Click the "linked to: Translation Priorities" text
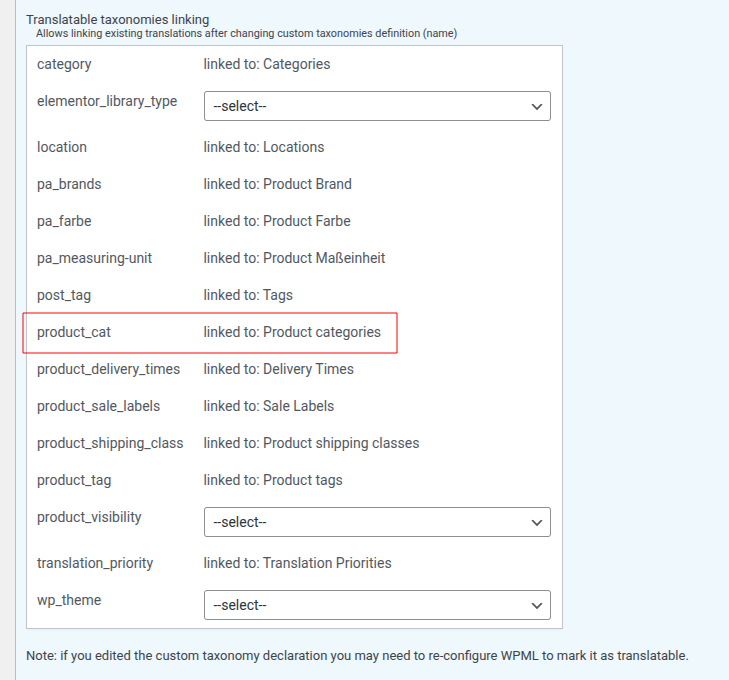The width and height of the screenshot is (729, 680). tap(297, 563)
